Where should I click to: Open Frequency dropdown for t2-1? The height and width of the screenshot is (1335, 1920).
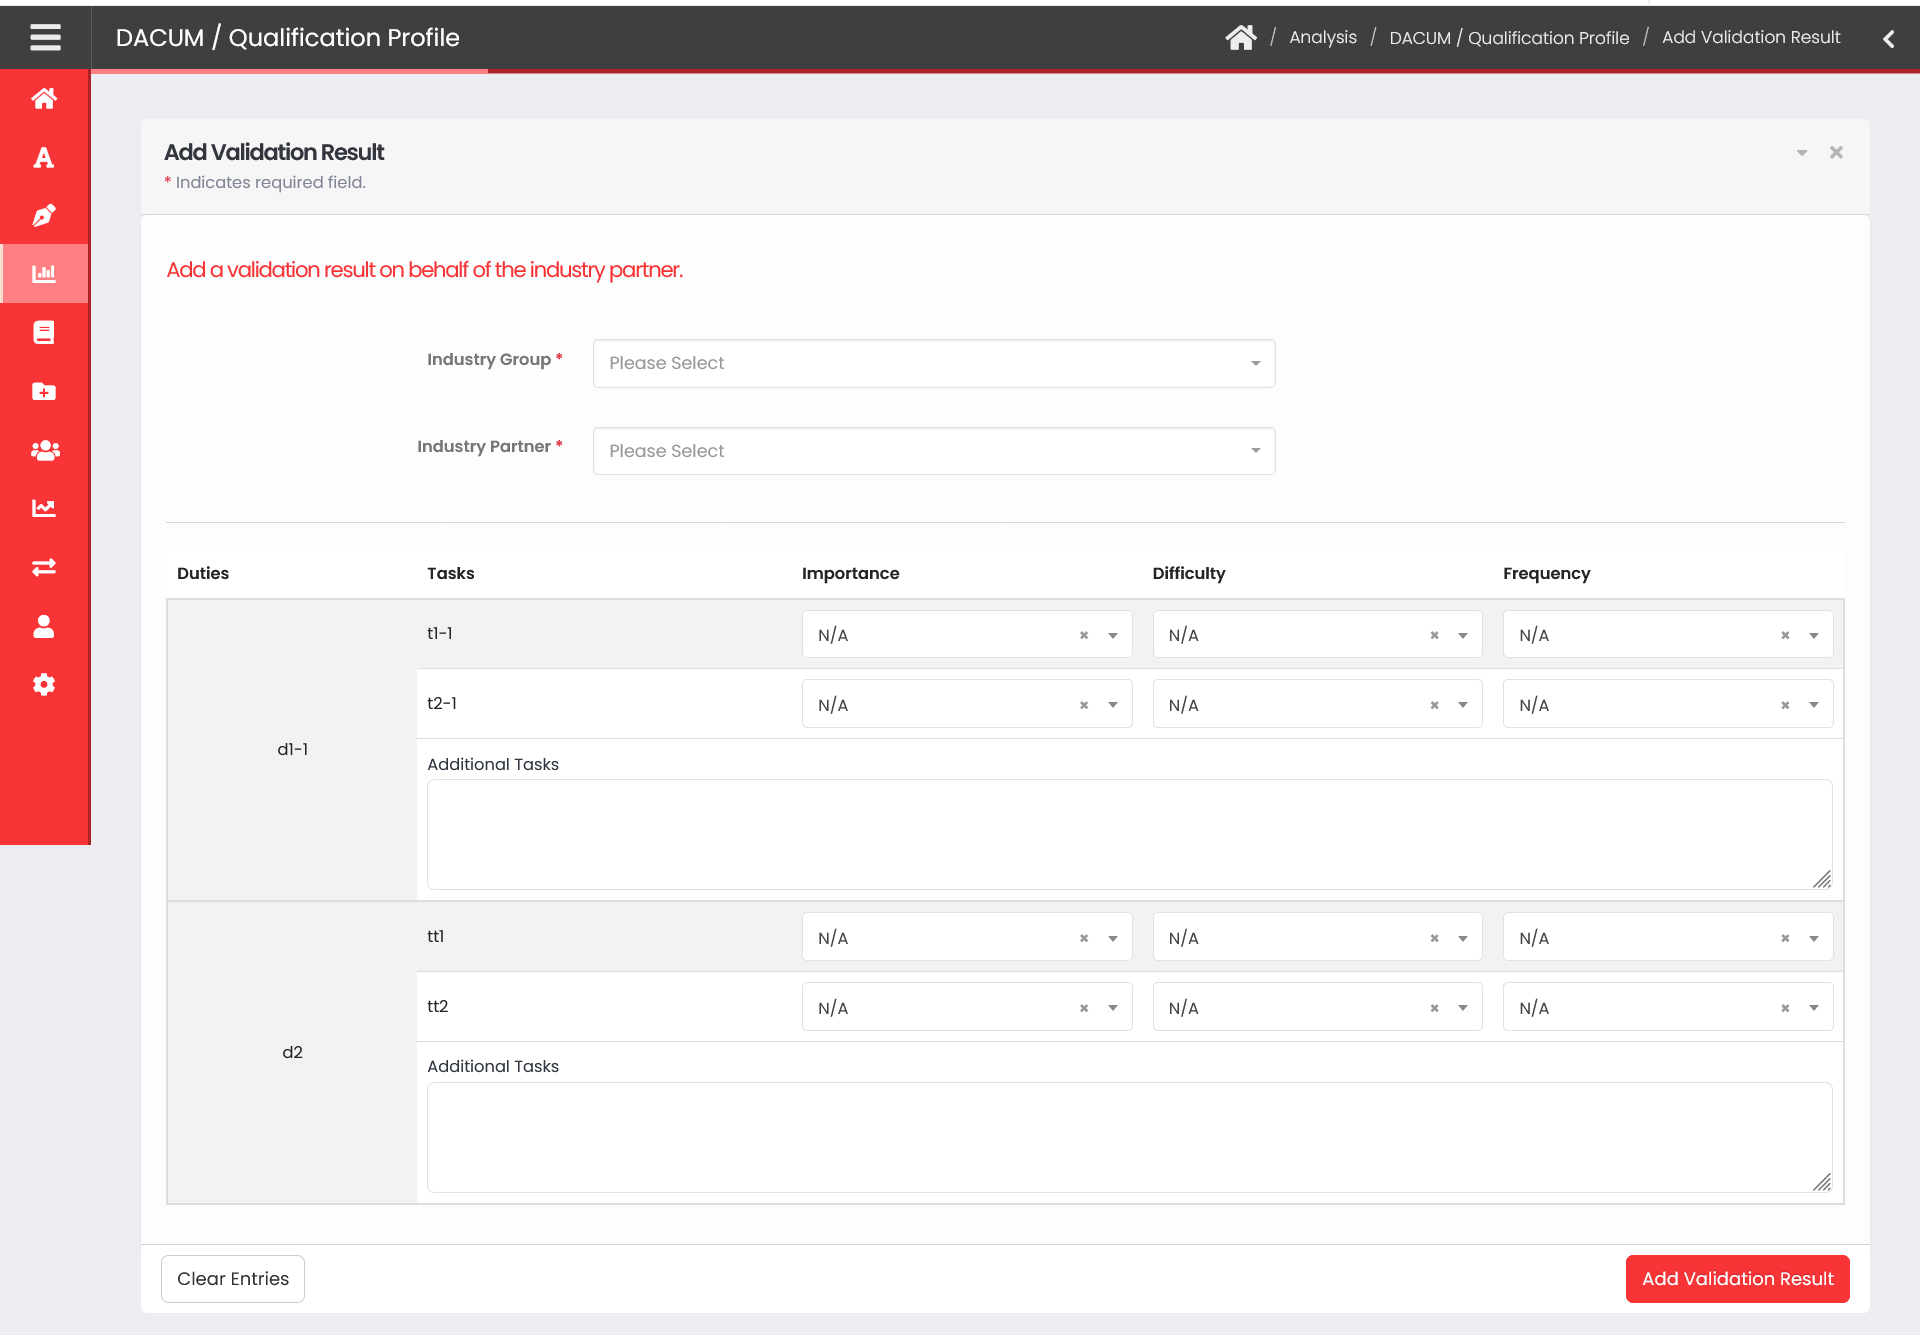(1668, 704)
